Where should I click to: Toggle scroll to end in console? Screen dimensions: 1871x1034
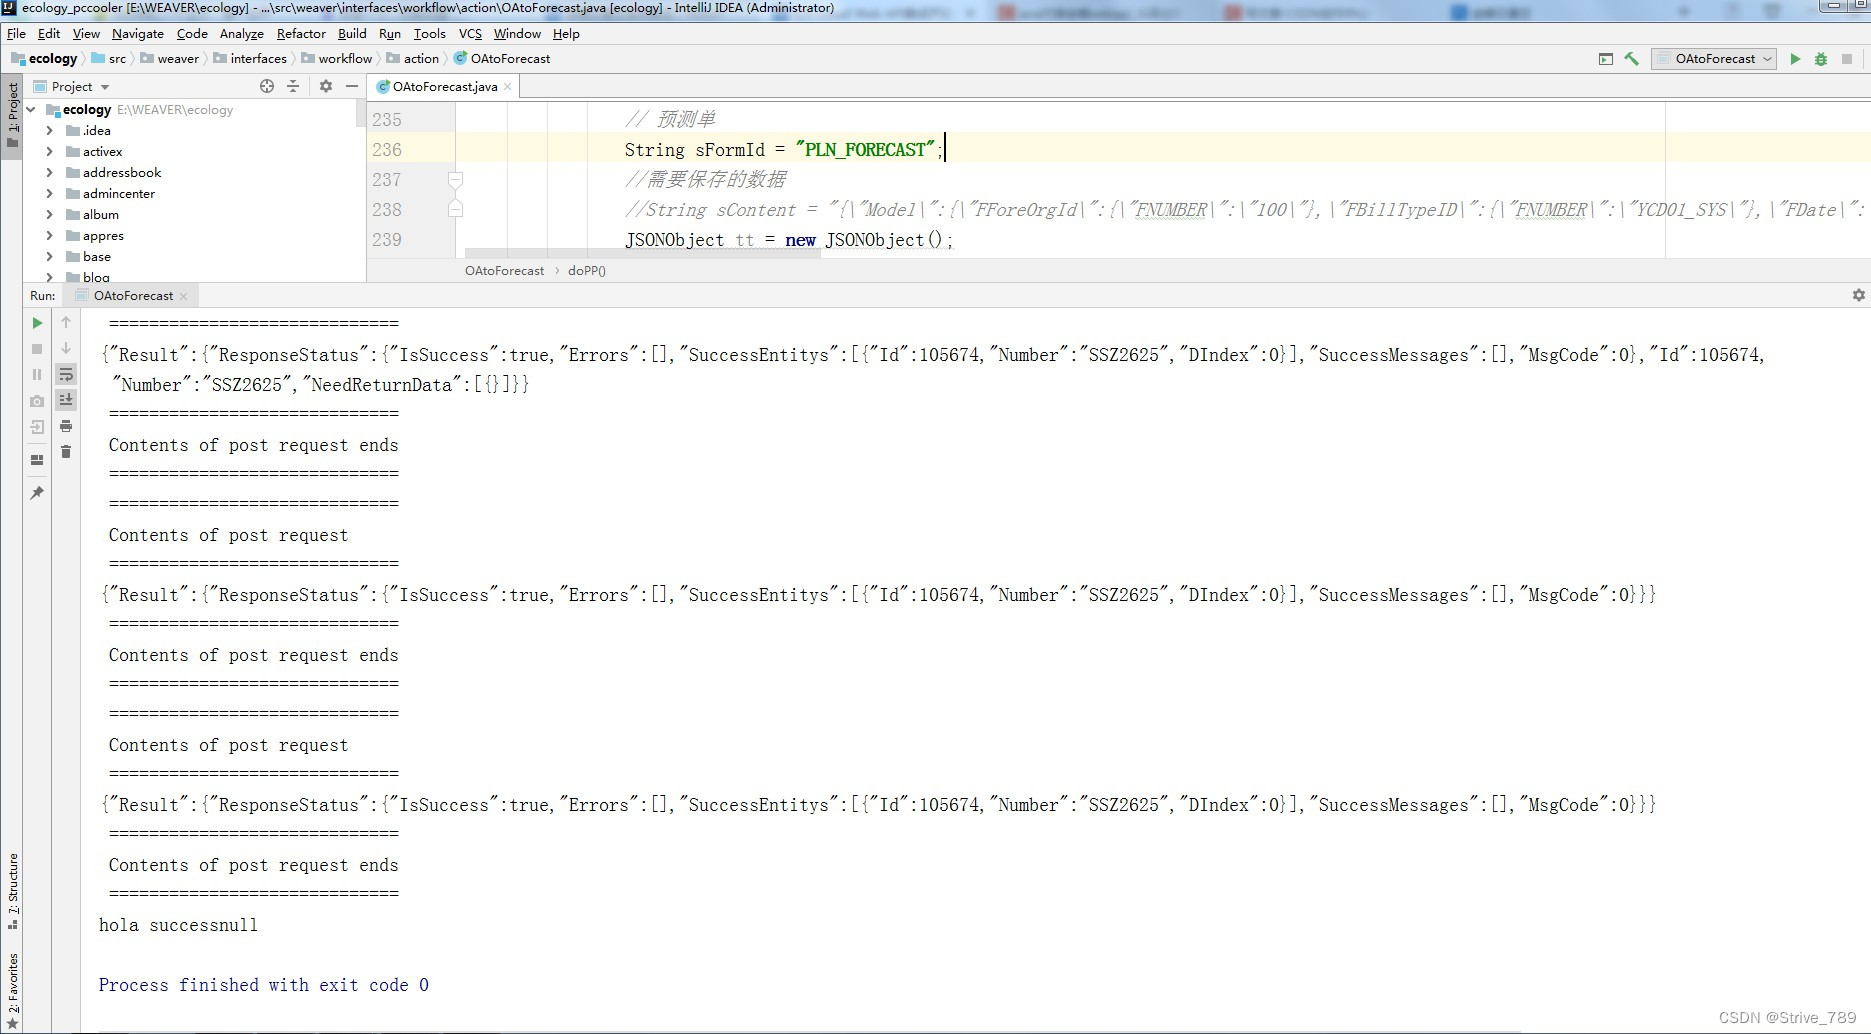(x=66, y=400)
